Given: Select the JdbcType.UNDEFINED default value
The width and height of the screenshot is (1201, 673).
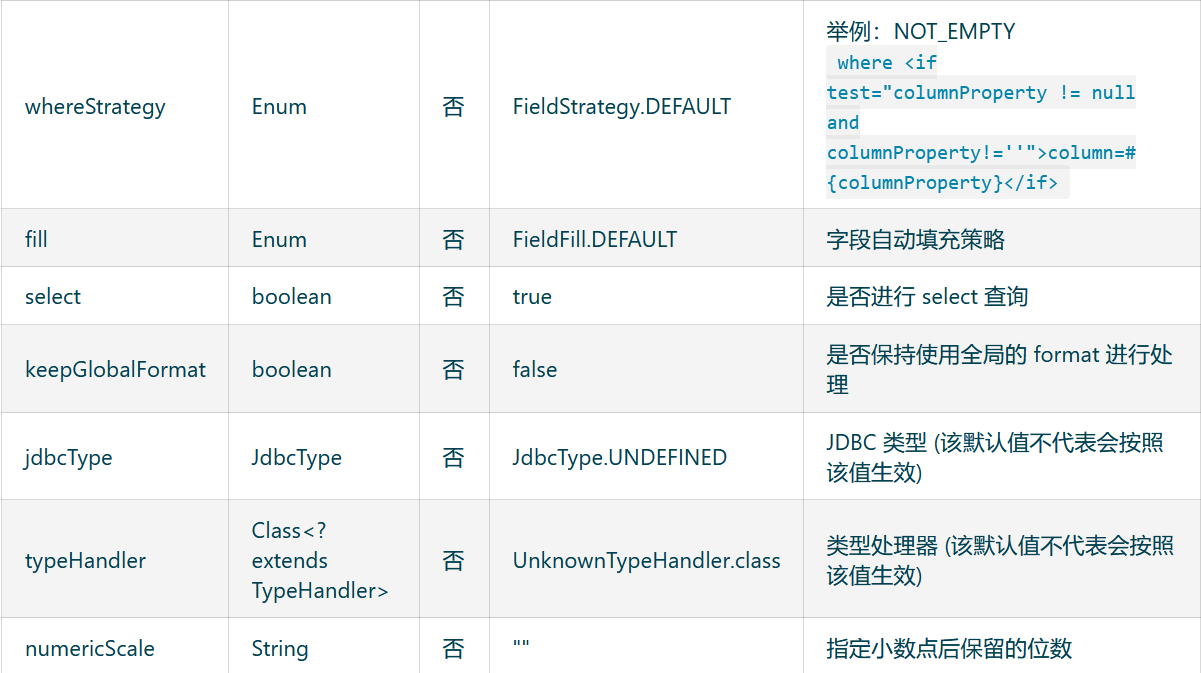Looking at the screenshot, I should (x=619, y=457).
